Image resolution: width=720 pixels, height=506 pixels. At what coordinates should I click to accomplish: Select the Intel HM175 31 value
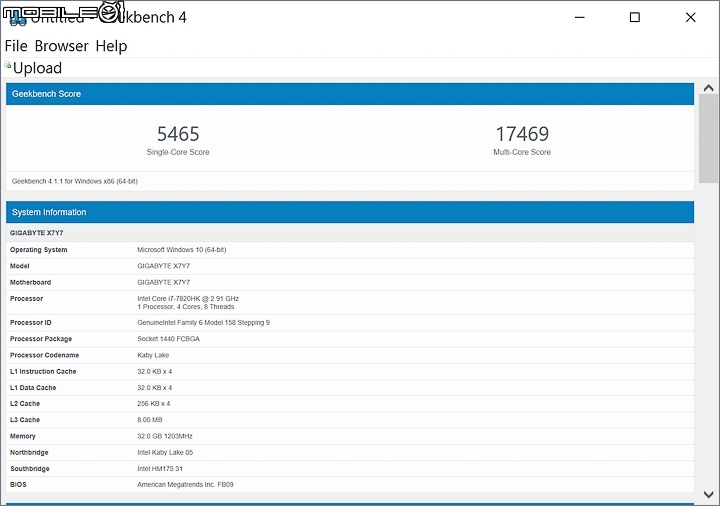(x=160, y=469)
